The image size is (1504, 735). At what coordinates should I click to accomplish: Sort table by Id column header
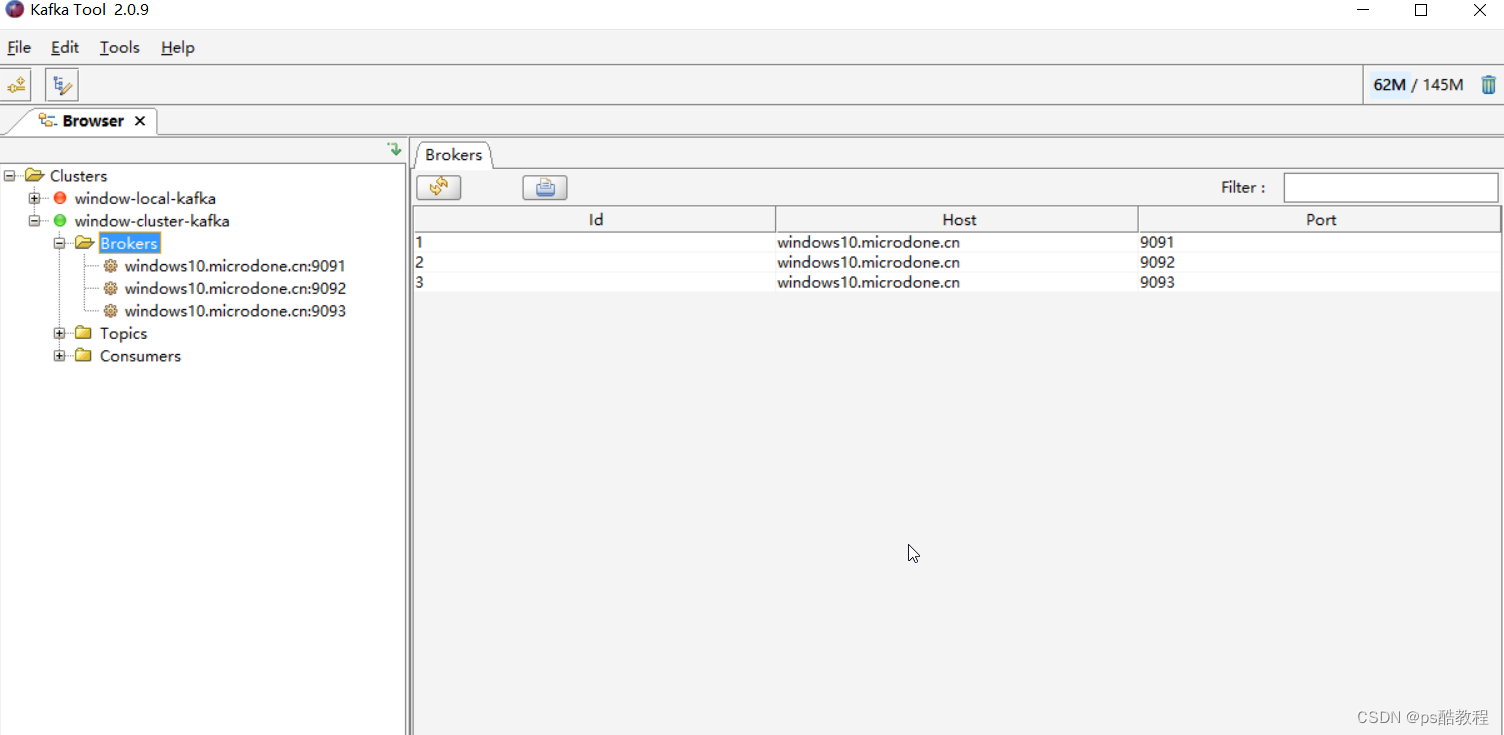click(595, 220)
